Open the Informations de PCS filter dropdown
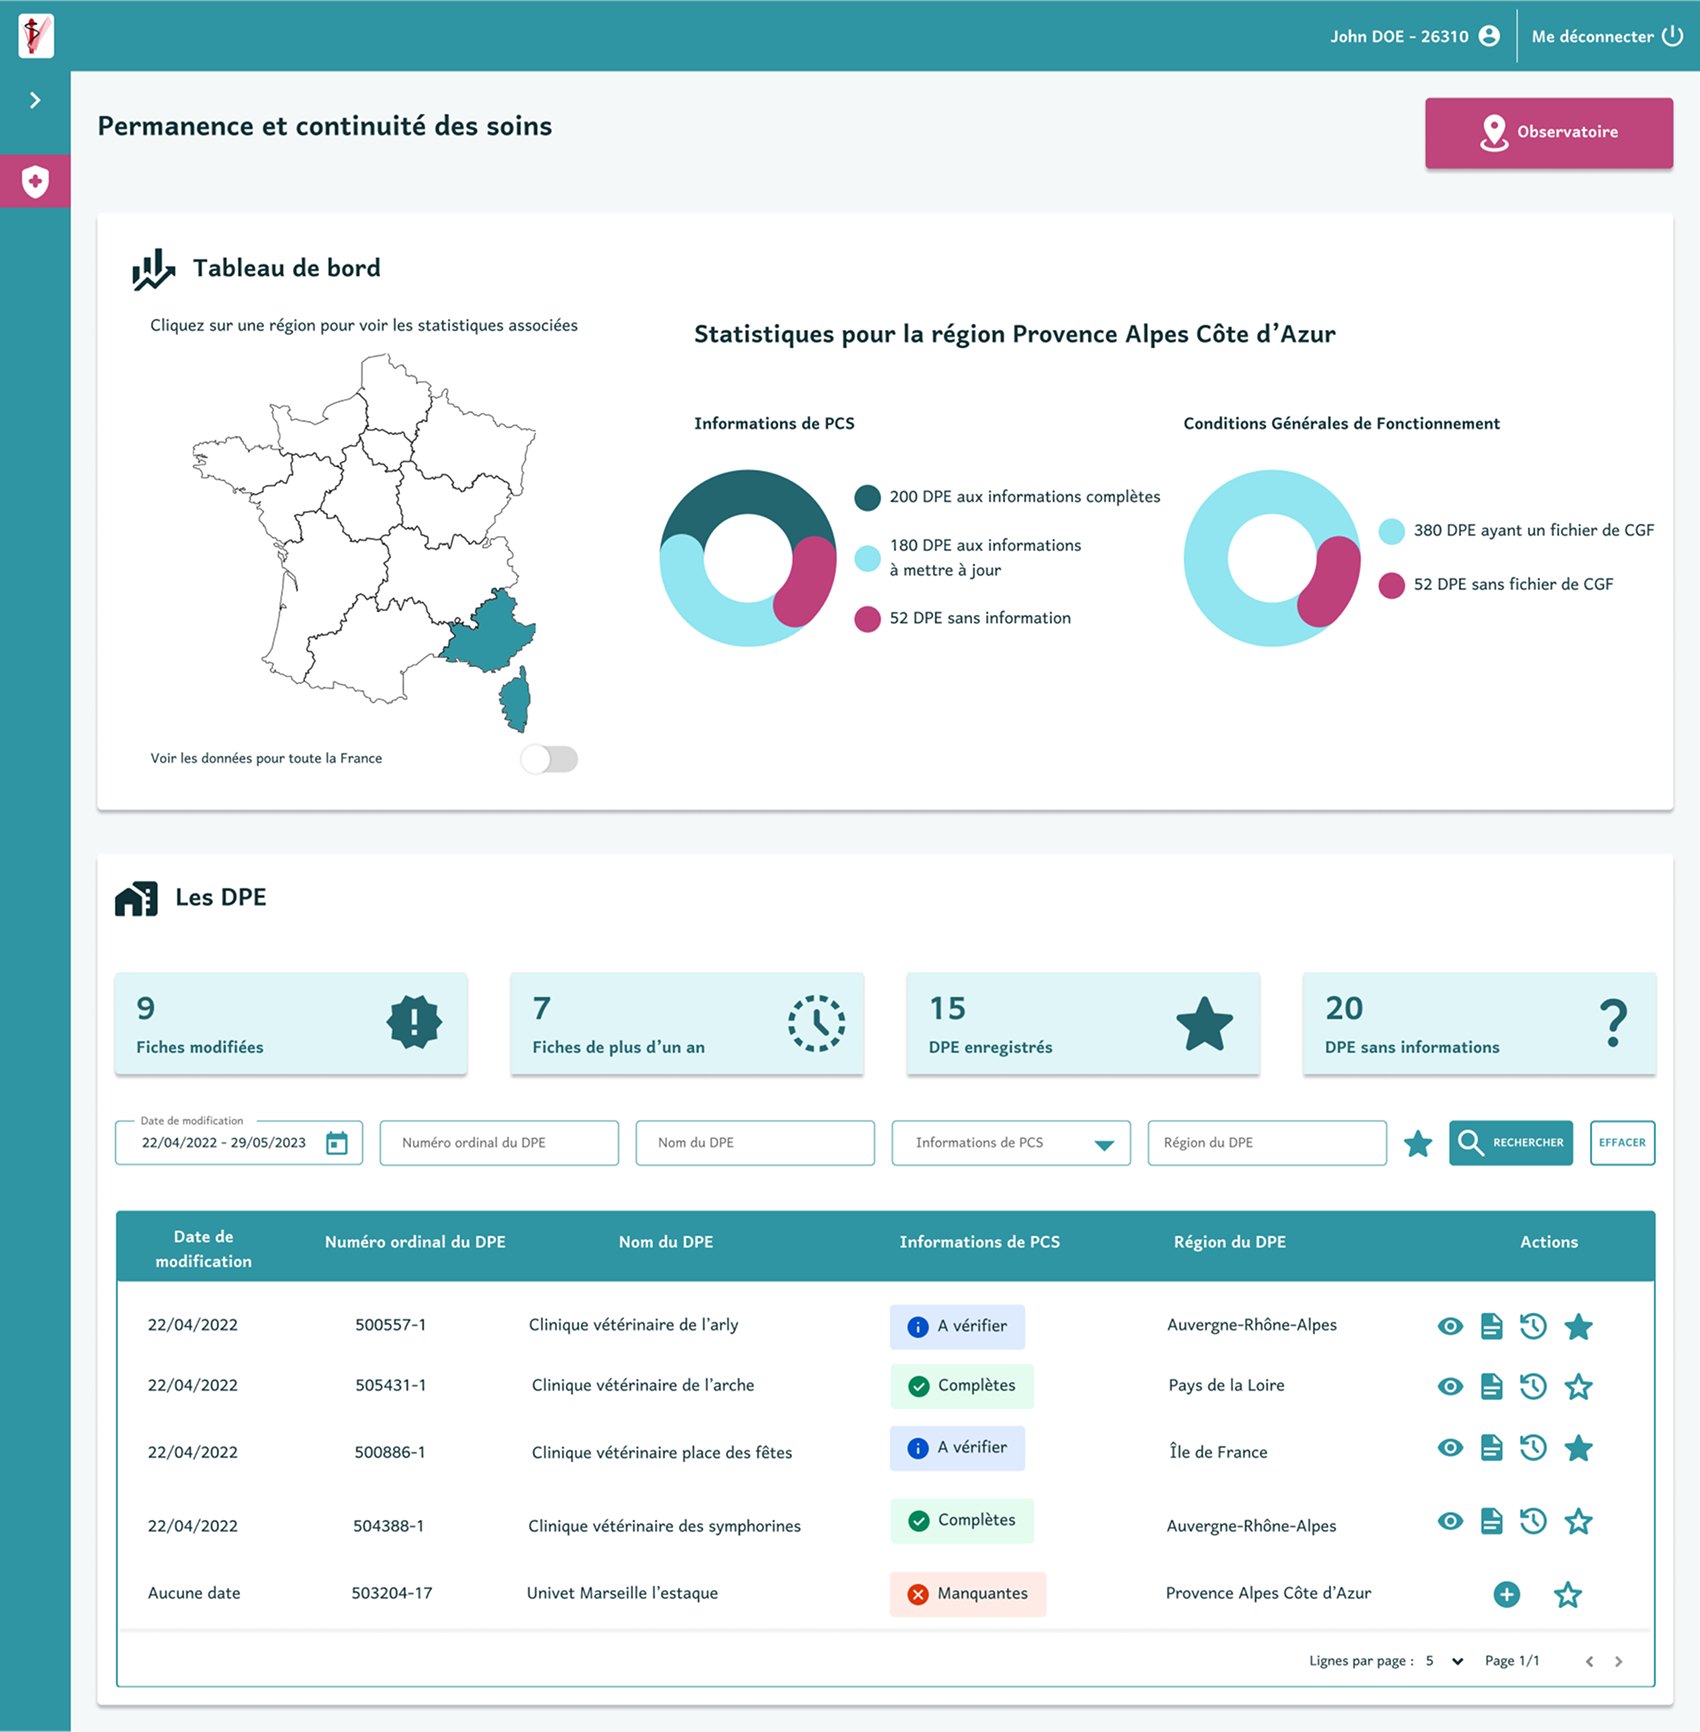Image resolution: width=1700 pixels, height=1732 pixels. pos(1011,1143)
